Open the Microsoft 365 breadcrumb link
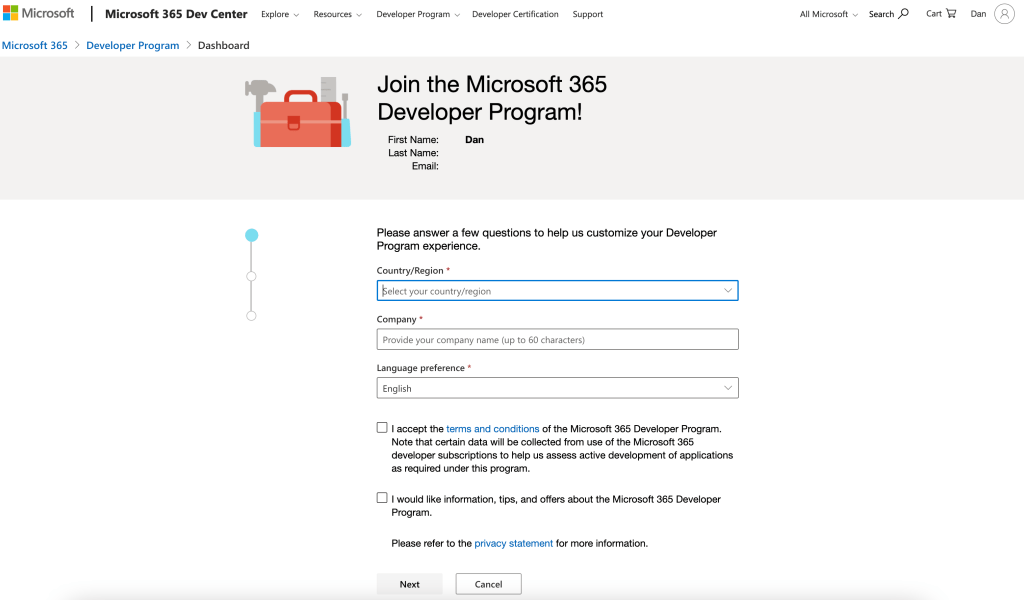1024x600 pixels. pos(35,45)
